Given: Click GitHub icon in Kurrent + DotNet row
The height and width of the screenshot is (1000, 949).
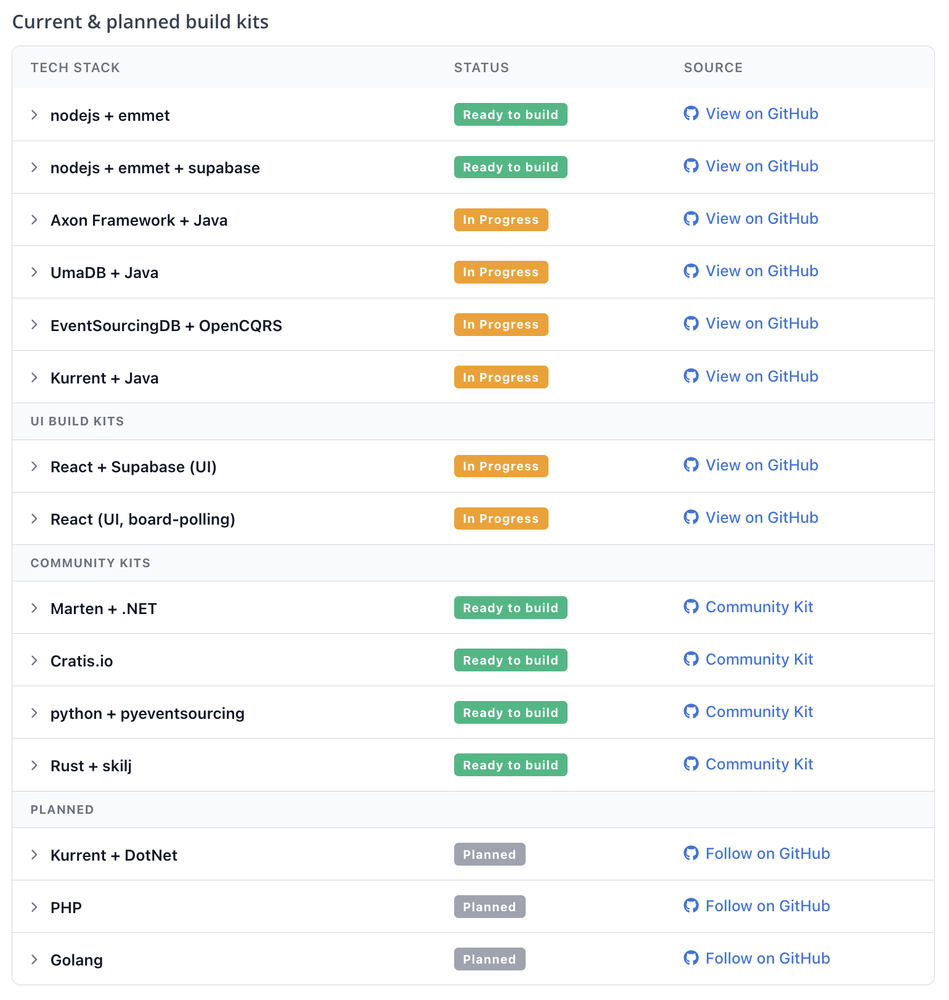Looking at the screenshot, I should click(691, 853).
